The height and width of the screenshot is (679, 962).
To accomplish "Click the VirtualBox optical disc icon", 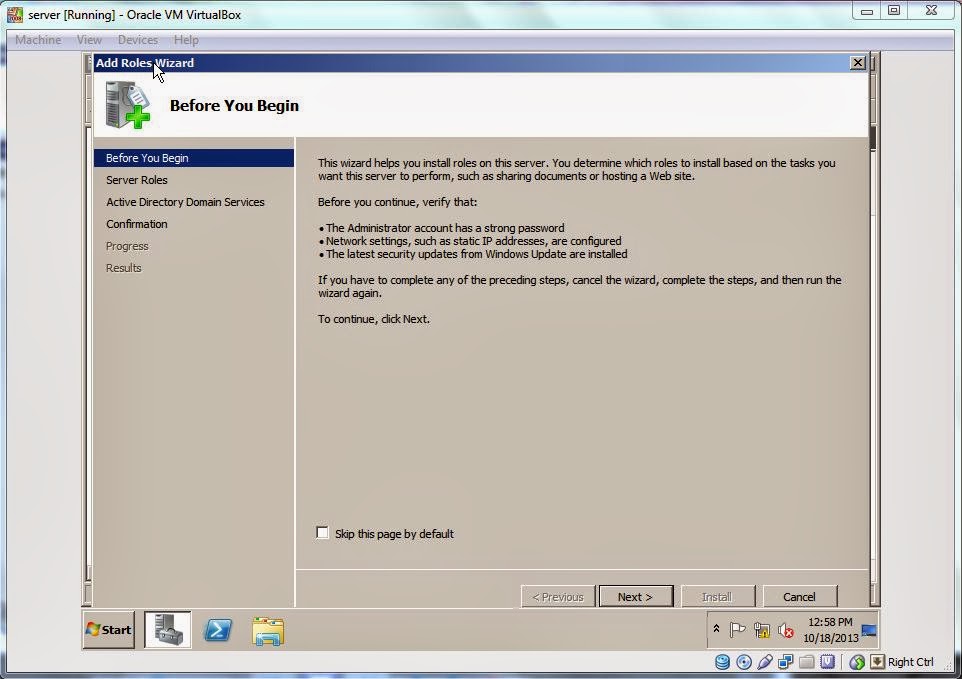I will point(744,662).
